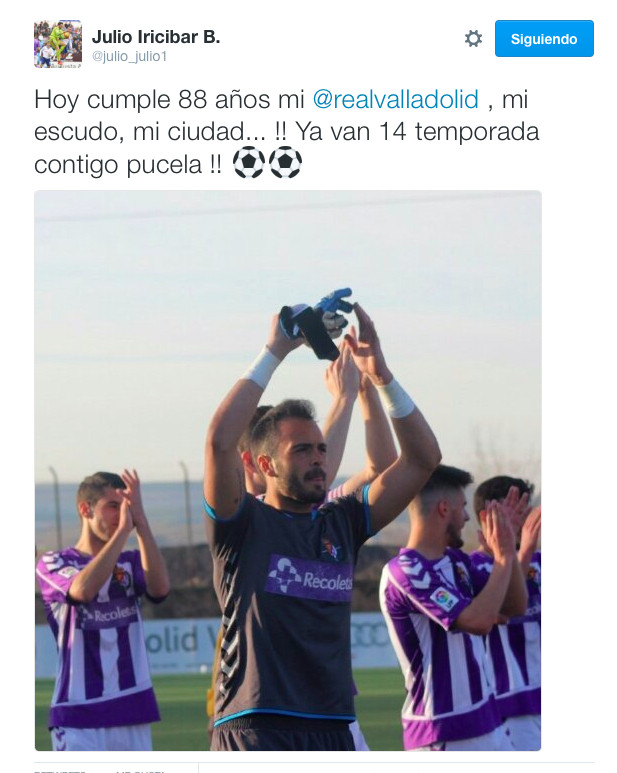Screen dimensions: 617x773
Task: Select the tweet text starting with 'Hoy cumple'
Action: point(287,132)
